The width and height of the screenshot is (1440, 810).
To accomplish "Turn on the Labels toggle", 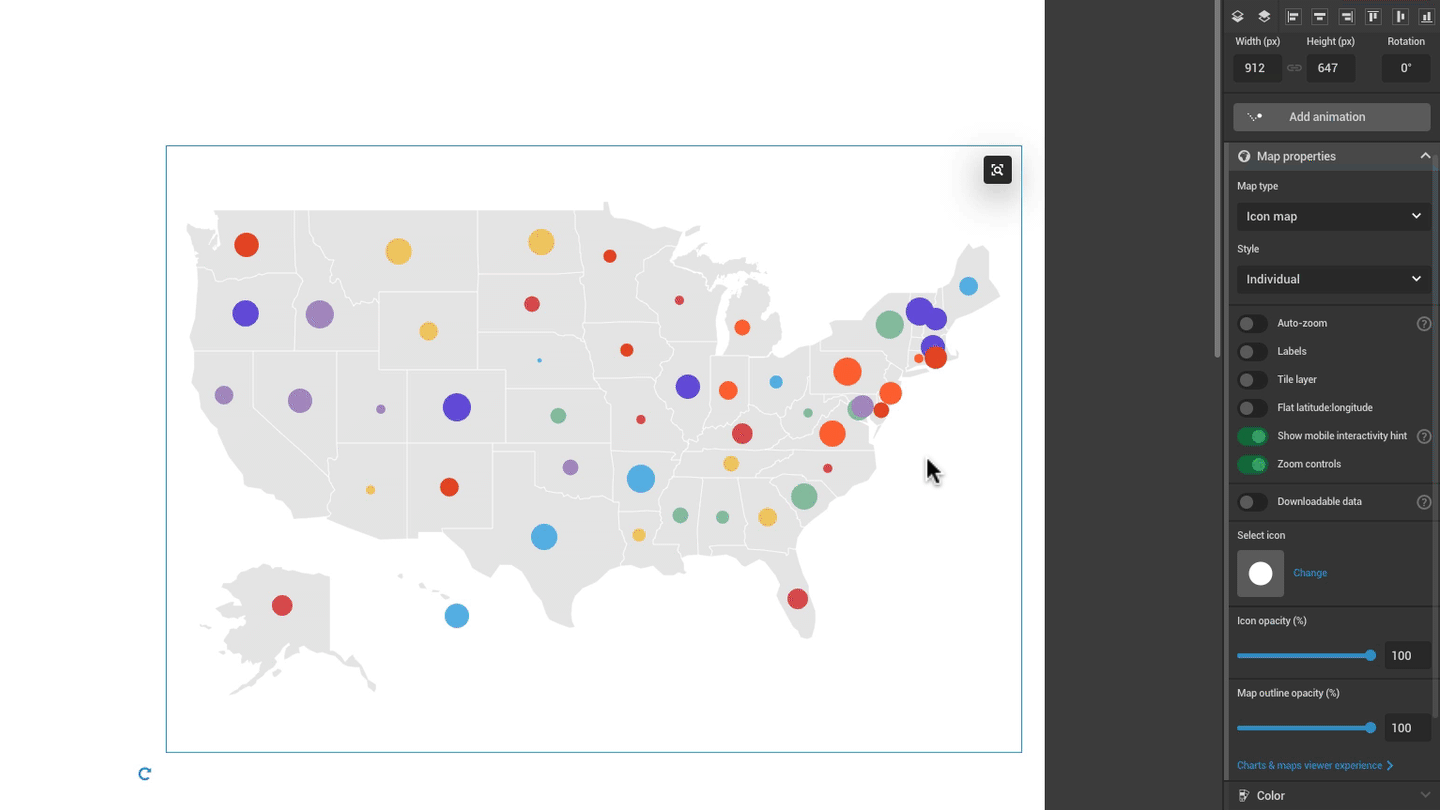I will pyautogui.click(x=1252, y=352).
